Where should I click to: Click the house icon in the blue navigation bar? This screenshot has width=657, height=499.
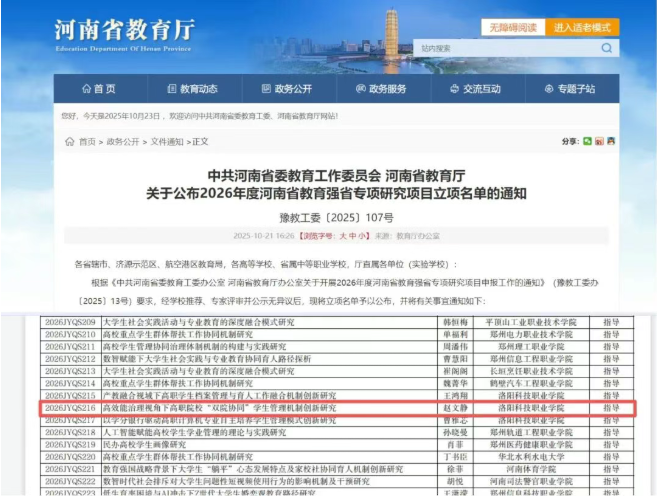tap(85, 89)
